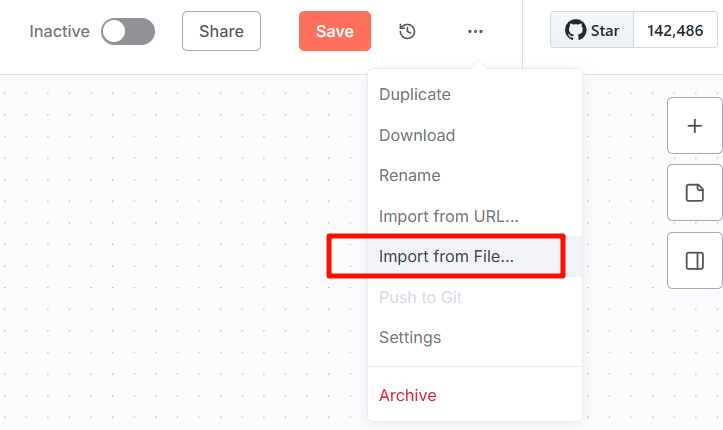Choose Duplicate from the menu
Viewport: 723px width, 430px height.
pos(475,94)
